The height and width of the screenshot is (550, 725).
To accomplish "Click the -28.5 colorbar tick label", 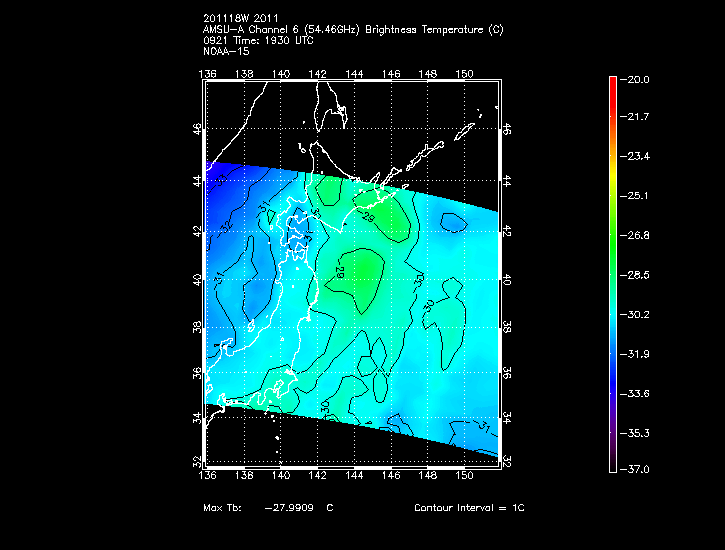I will coord(637,274).
